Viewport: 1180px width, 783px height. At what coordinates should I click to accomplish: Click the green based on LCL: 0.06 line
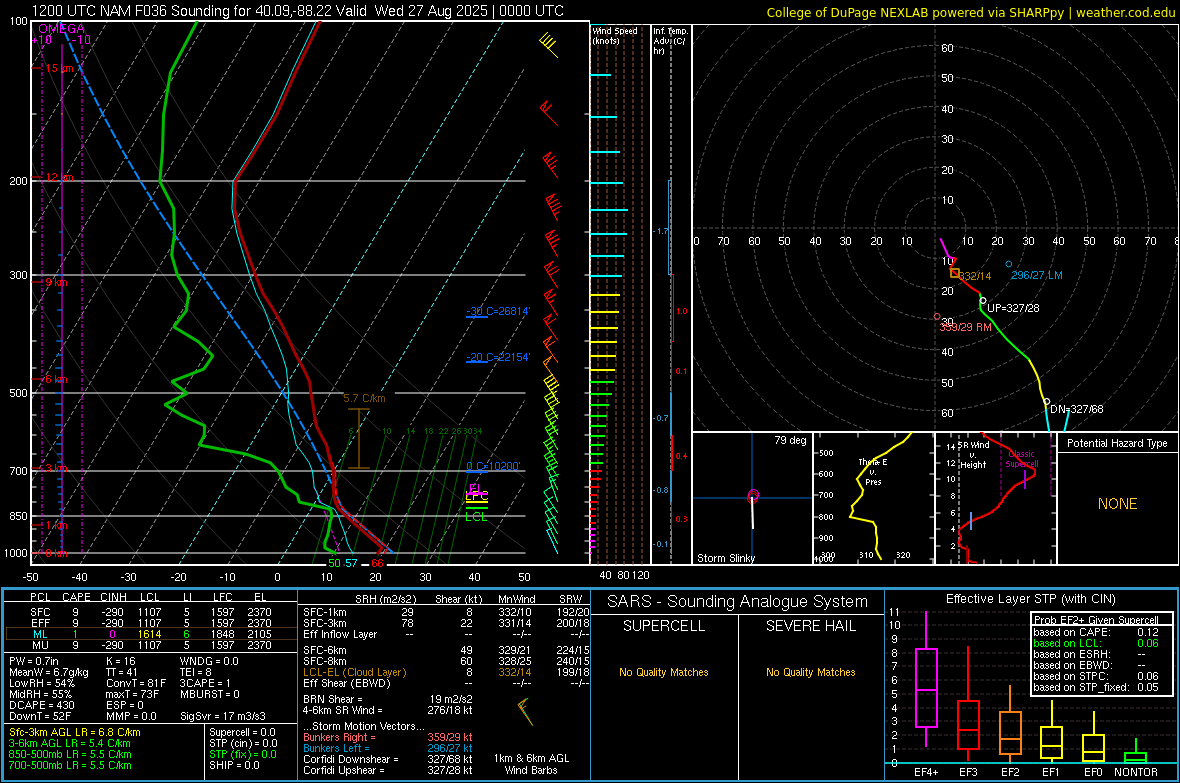1096,643
